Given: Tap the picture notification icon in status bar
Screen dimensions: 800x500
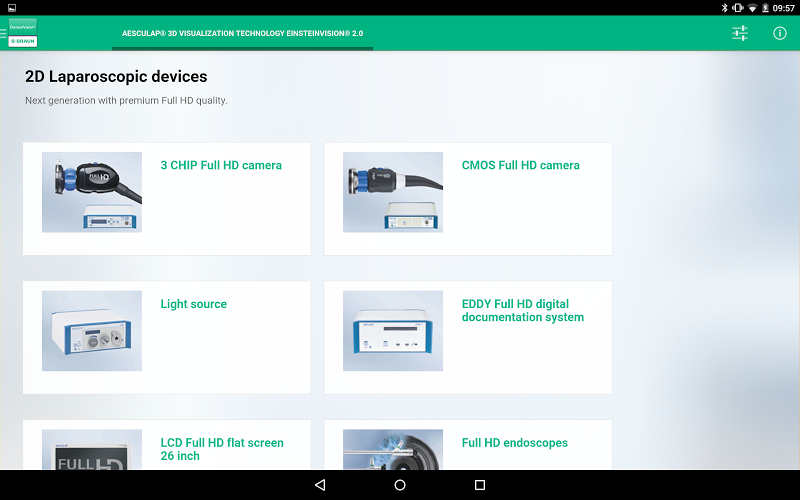Looking at the screenshot, I should coord(12,8).
